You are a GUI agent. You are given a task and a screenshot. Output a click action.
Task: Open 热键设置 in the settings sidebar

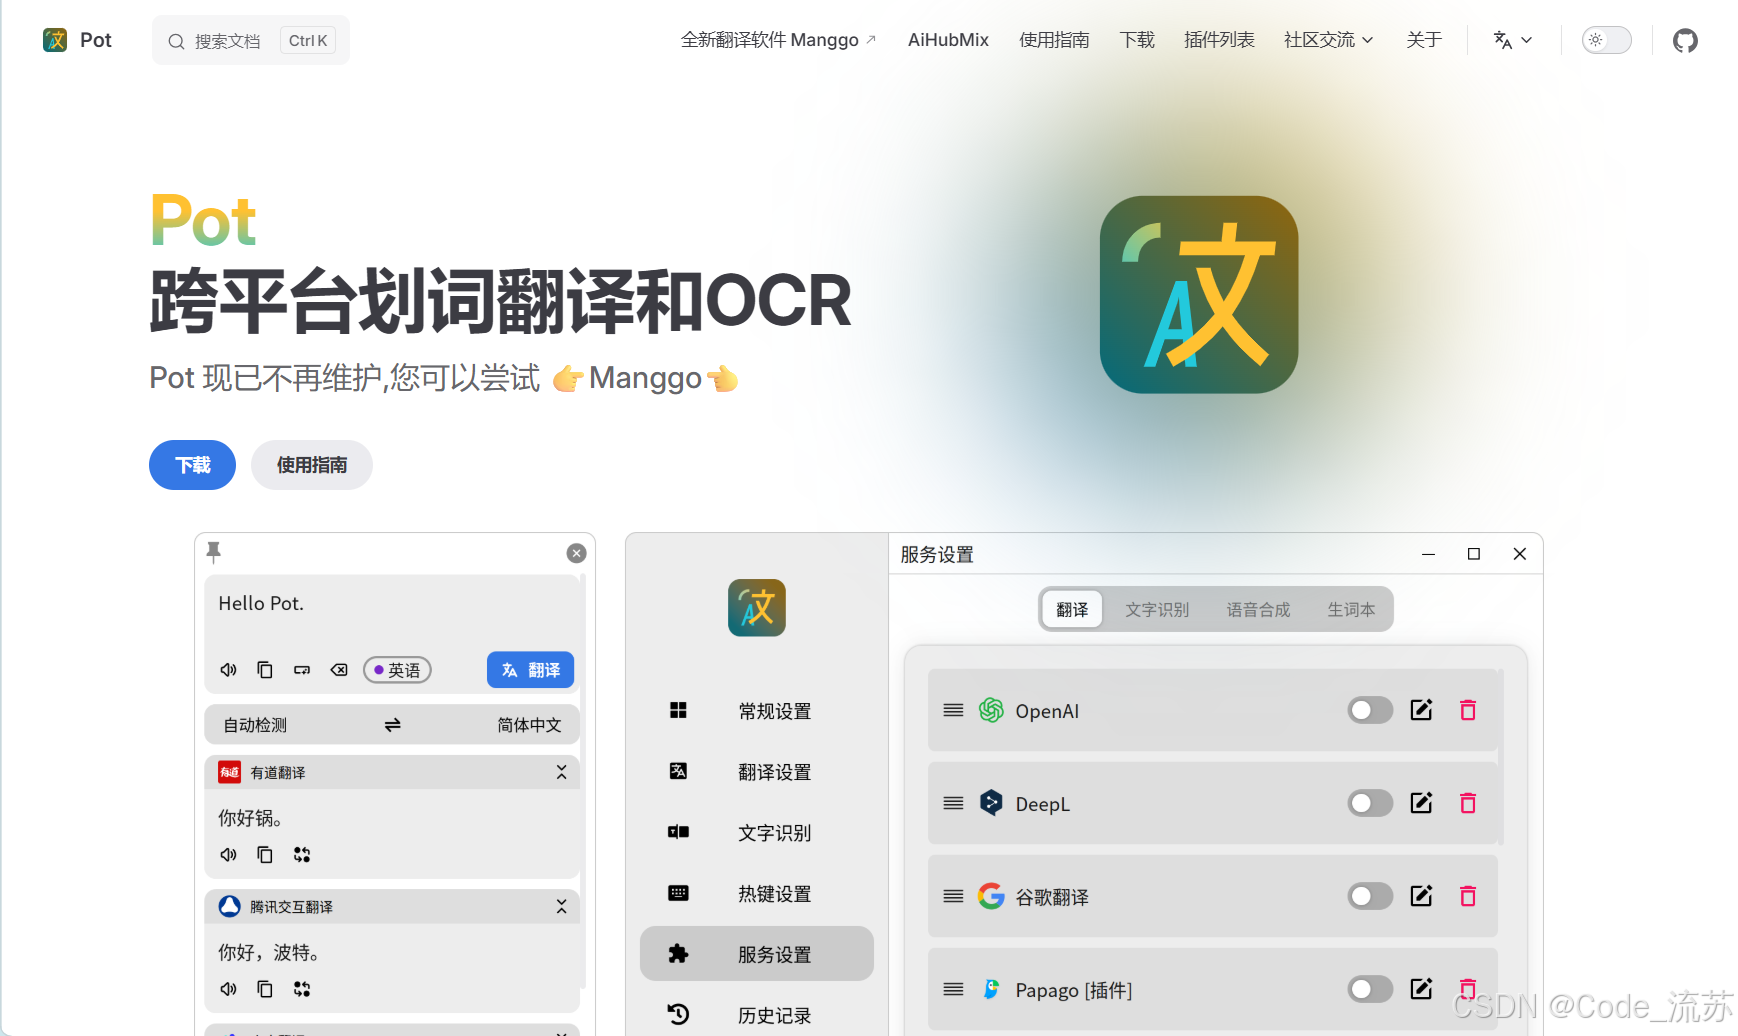757,894
